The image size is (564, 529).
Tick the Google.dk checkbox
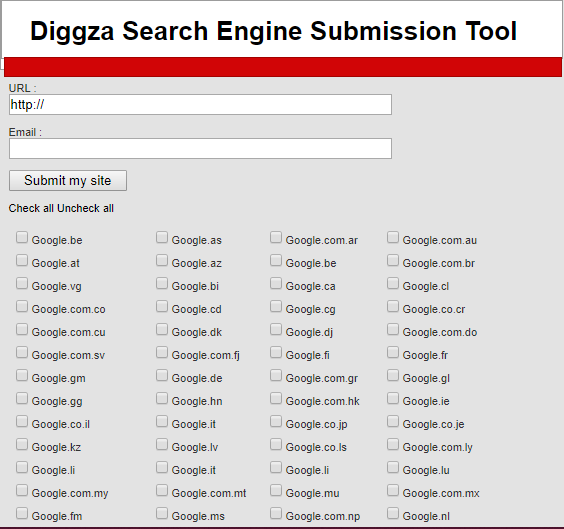(162, 329)
